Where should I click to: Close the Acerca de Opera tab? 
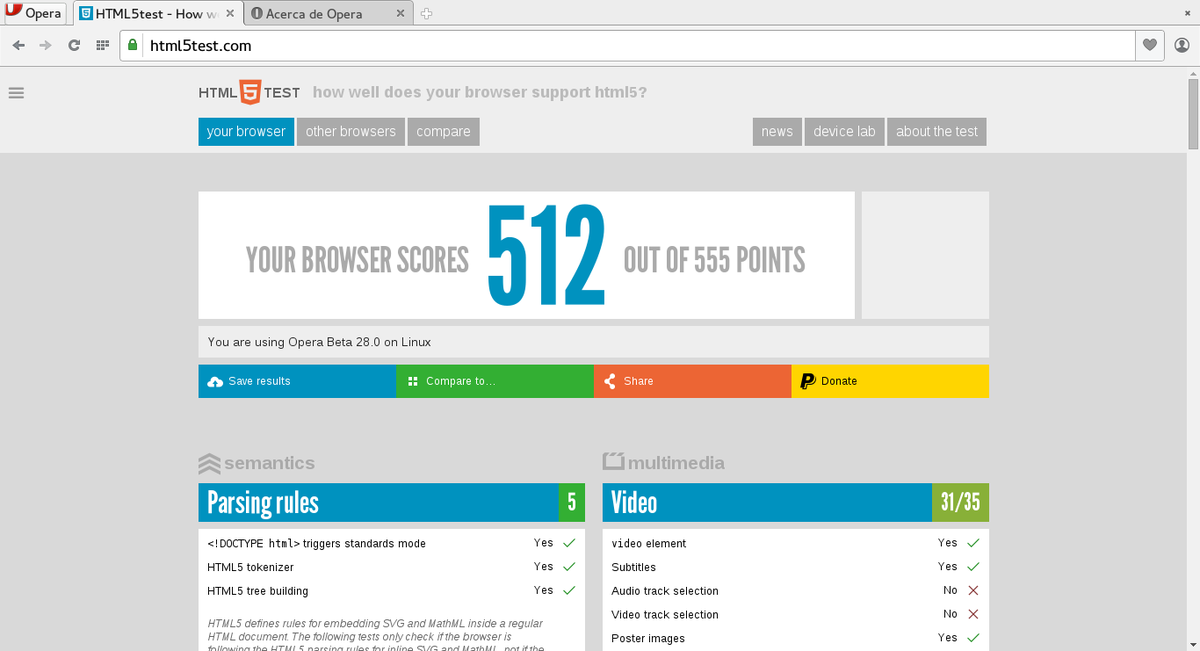[401, 14]
